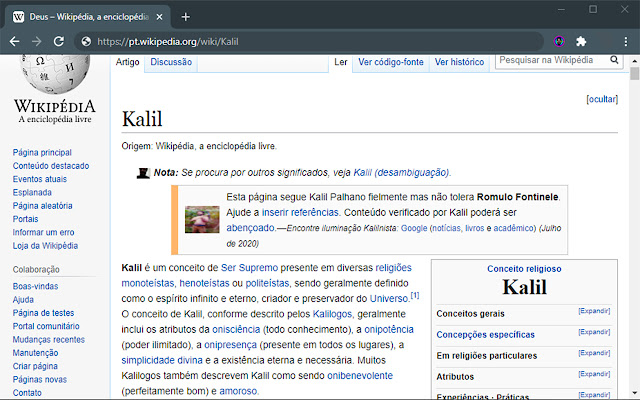Click the browser forward arrow

click(x=37, y=41)
